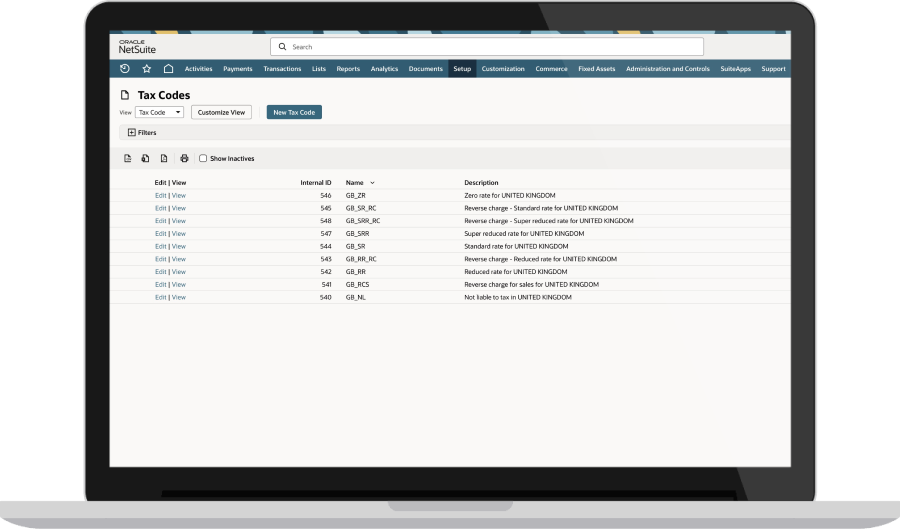Open the Reports menu
The height and width of the screenshot is (529, 900).
(348, 69)
